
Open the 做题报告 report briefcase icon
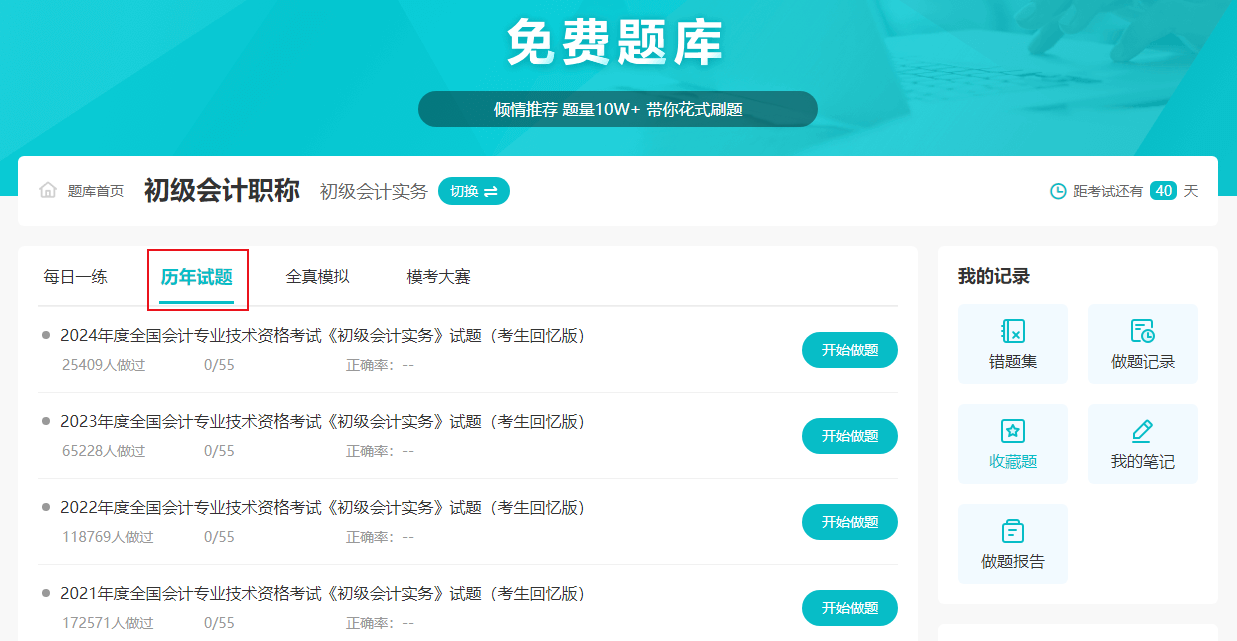(x=1012, y=533)
